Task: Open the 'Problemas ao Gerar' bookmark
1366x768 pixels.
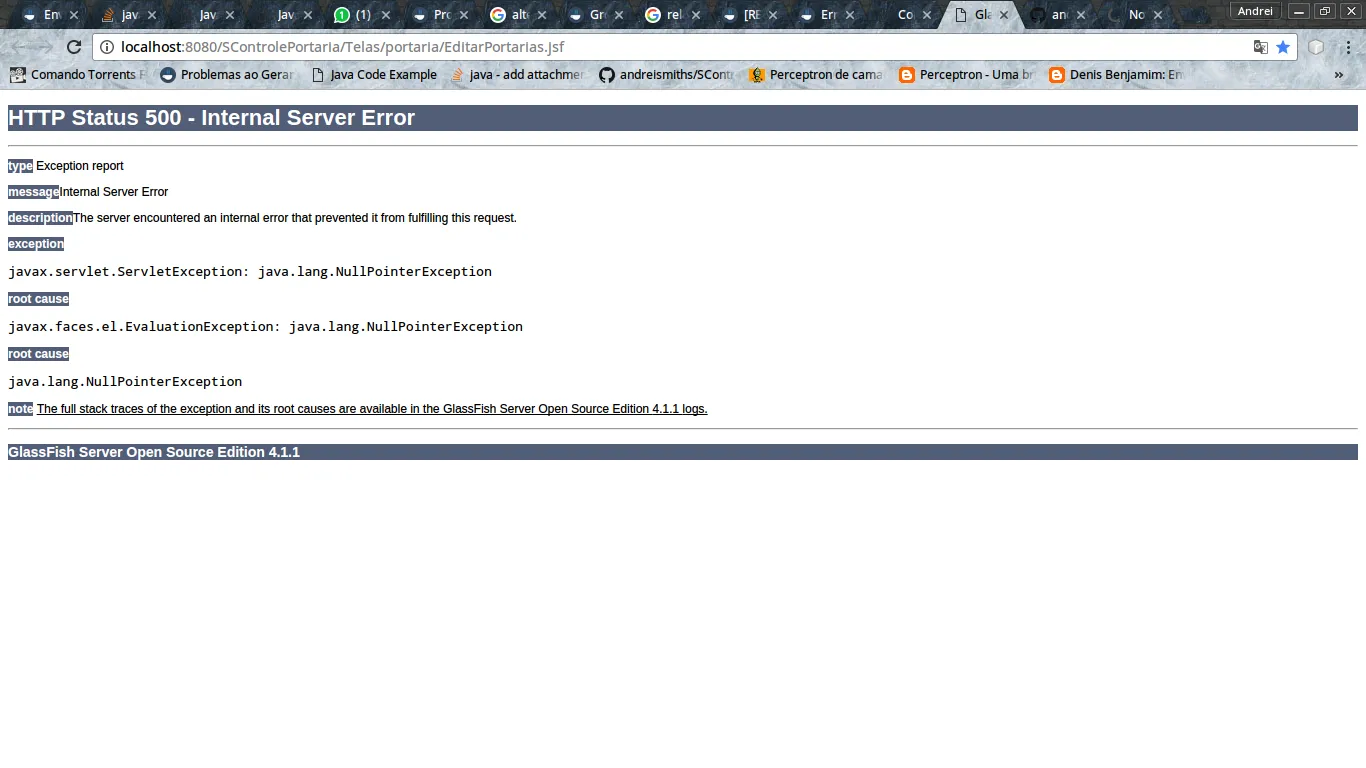Action: tap(229, 75)
